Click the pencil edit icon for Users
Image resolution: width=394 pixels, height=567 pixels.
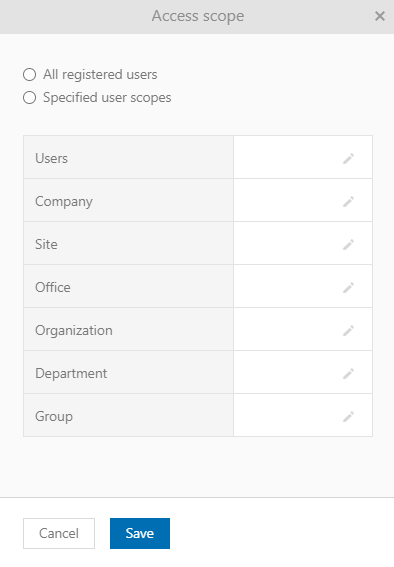coord(348,158)
